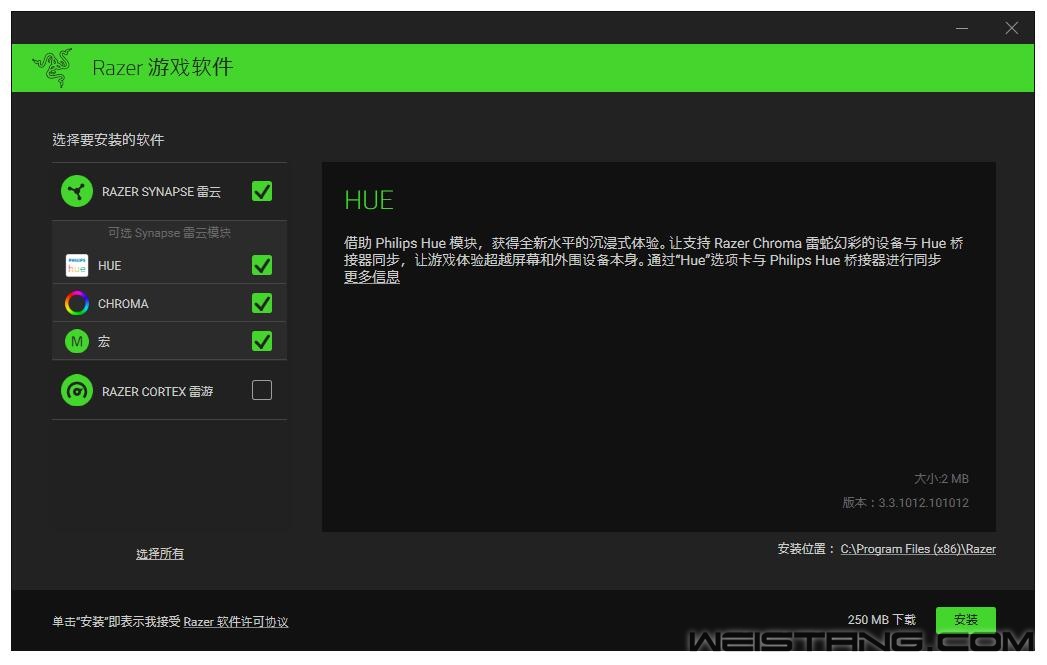Click the Chroma rainbow ring icon
Viewport: 1047px width, 665px height.
pos(77,303)
